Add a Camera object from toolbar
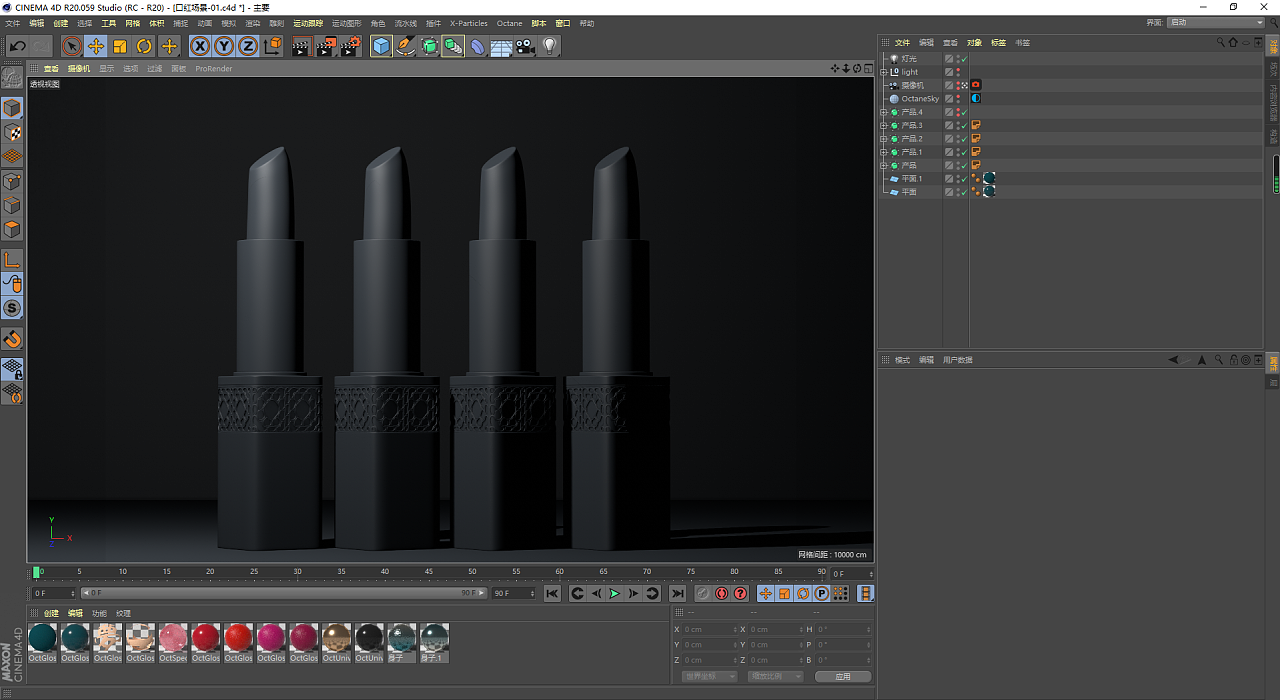Image resolution: width=1280 pixels, height=700 pixels. pyautogui.click(x=525, y=46)
